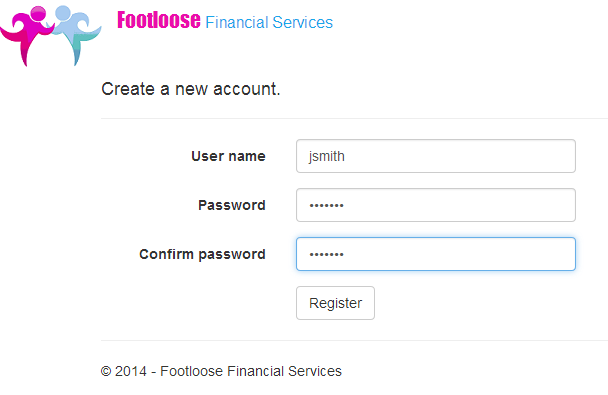
Task: Place cursor on jsmith text
Action: [326, 157]
